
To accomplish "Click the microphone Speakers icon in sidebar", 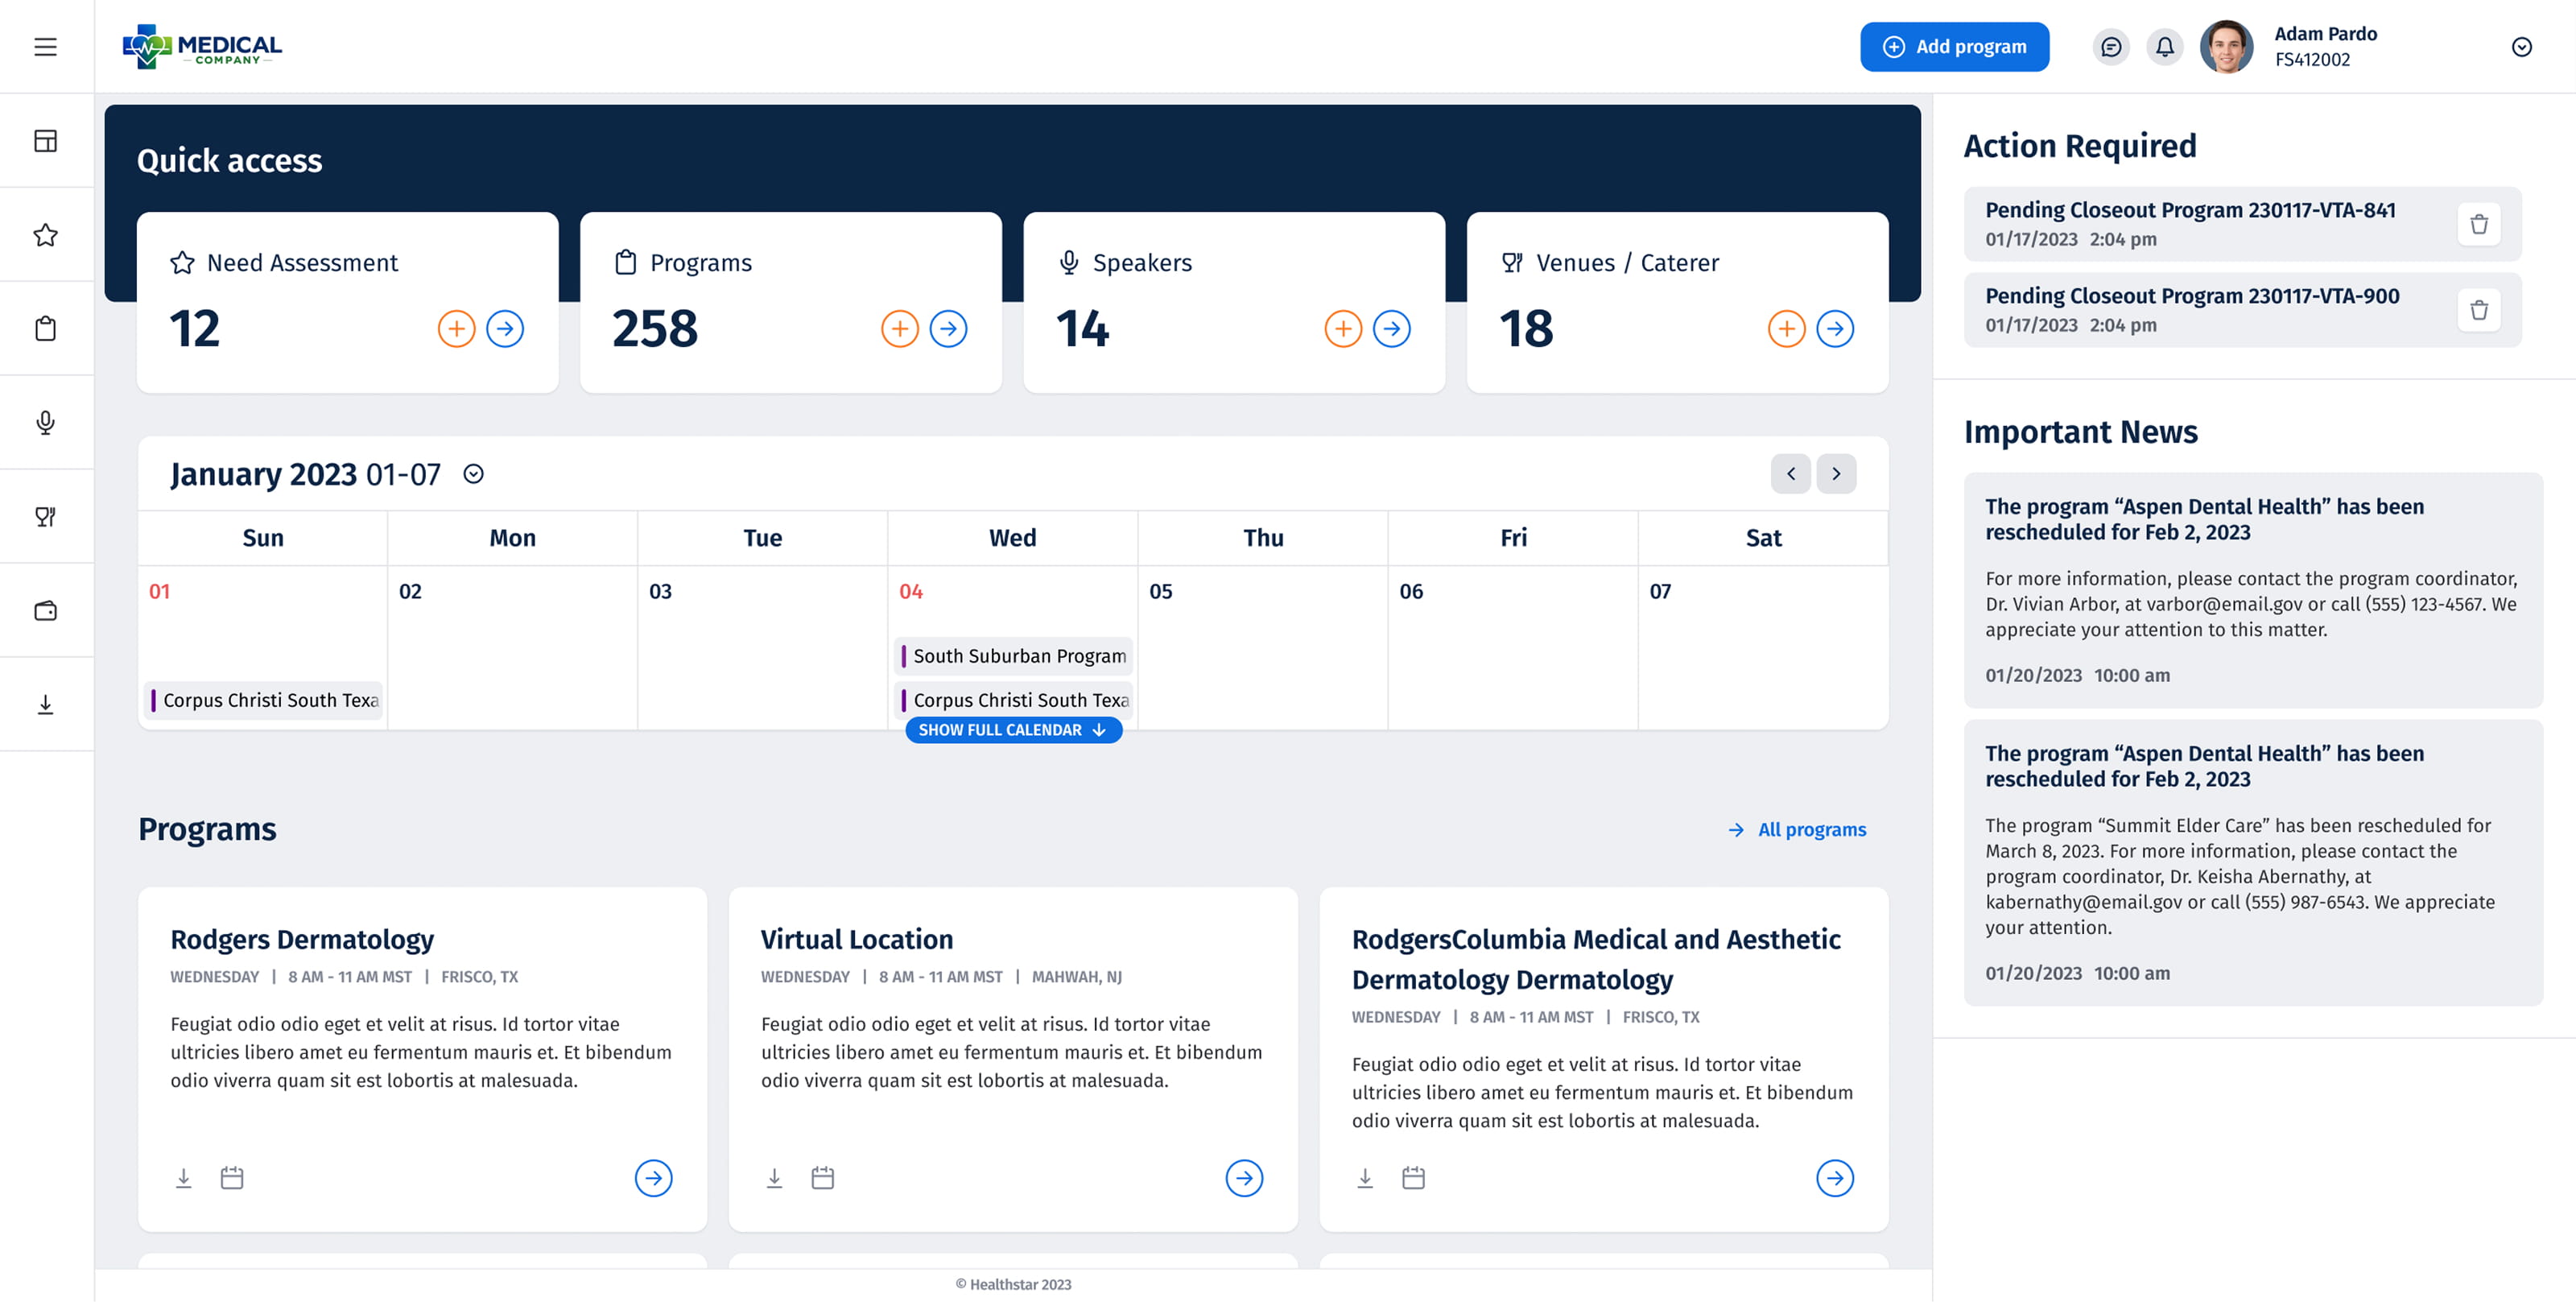I will coord(45,423).
